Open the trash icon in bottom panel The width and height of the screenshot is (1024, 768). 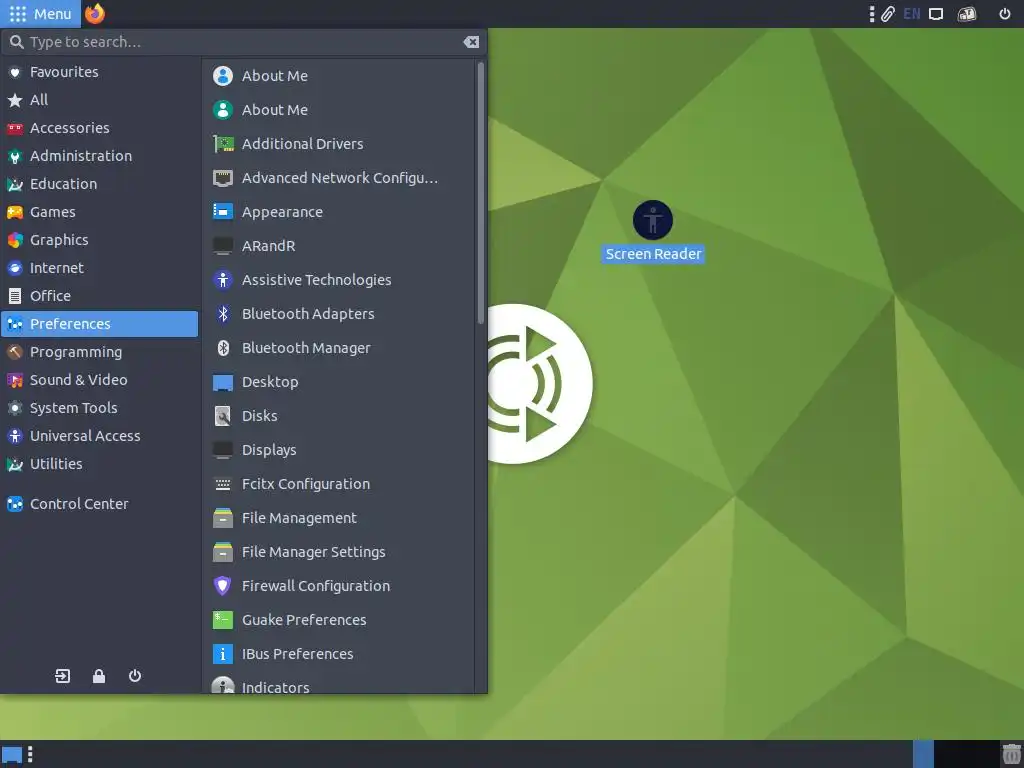[x=1012, y=754]
